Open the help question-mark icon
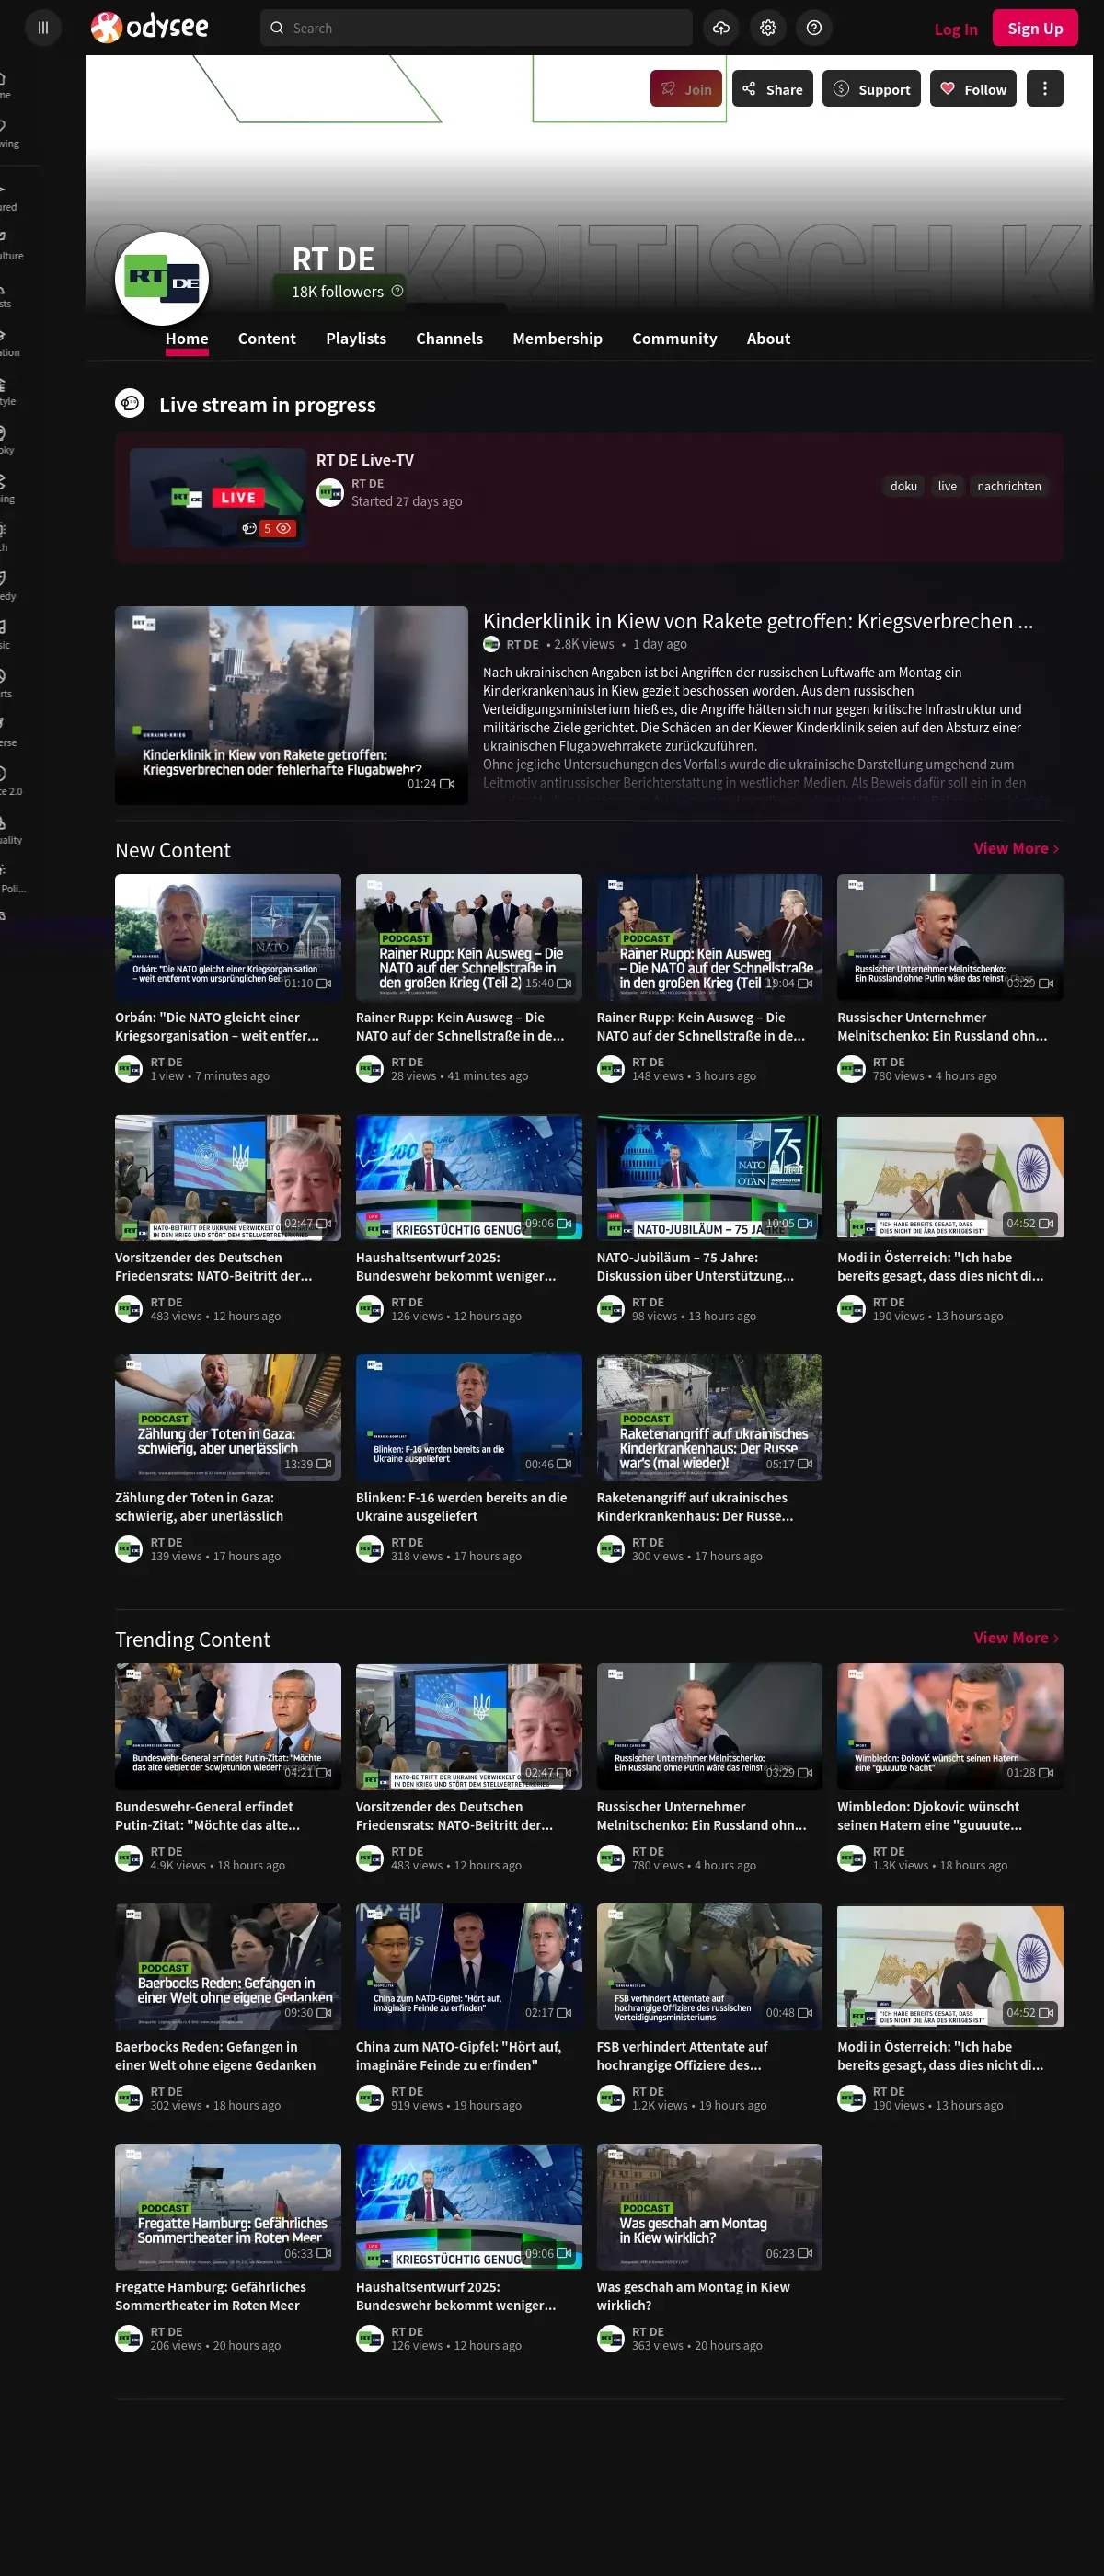The width and height of the screenshot is (1104, 2576). 814,28
